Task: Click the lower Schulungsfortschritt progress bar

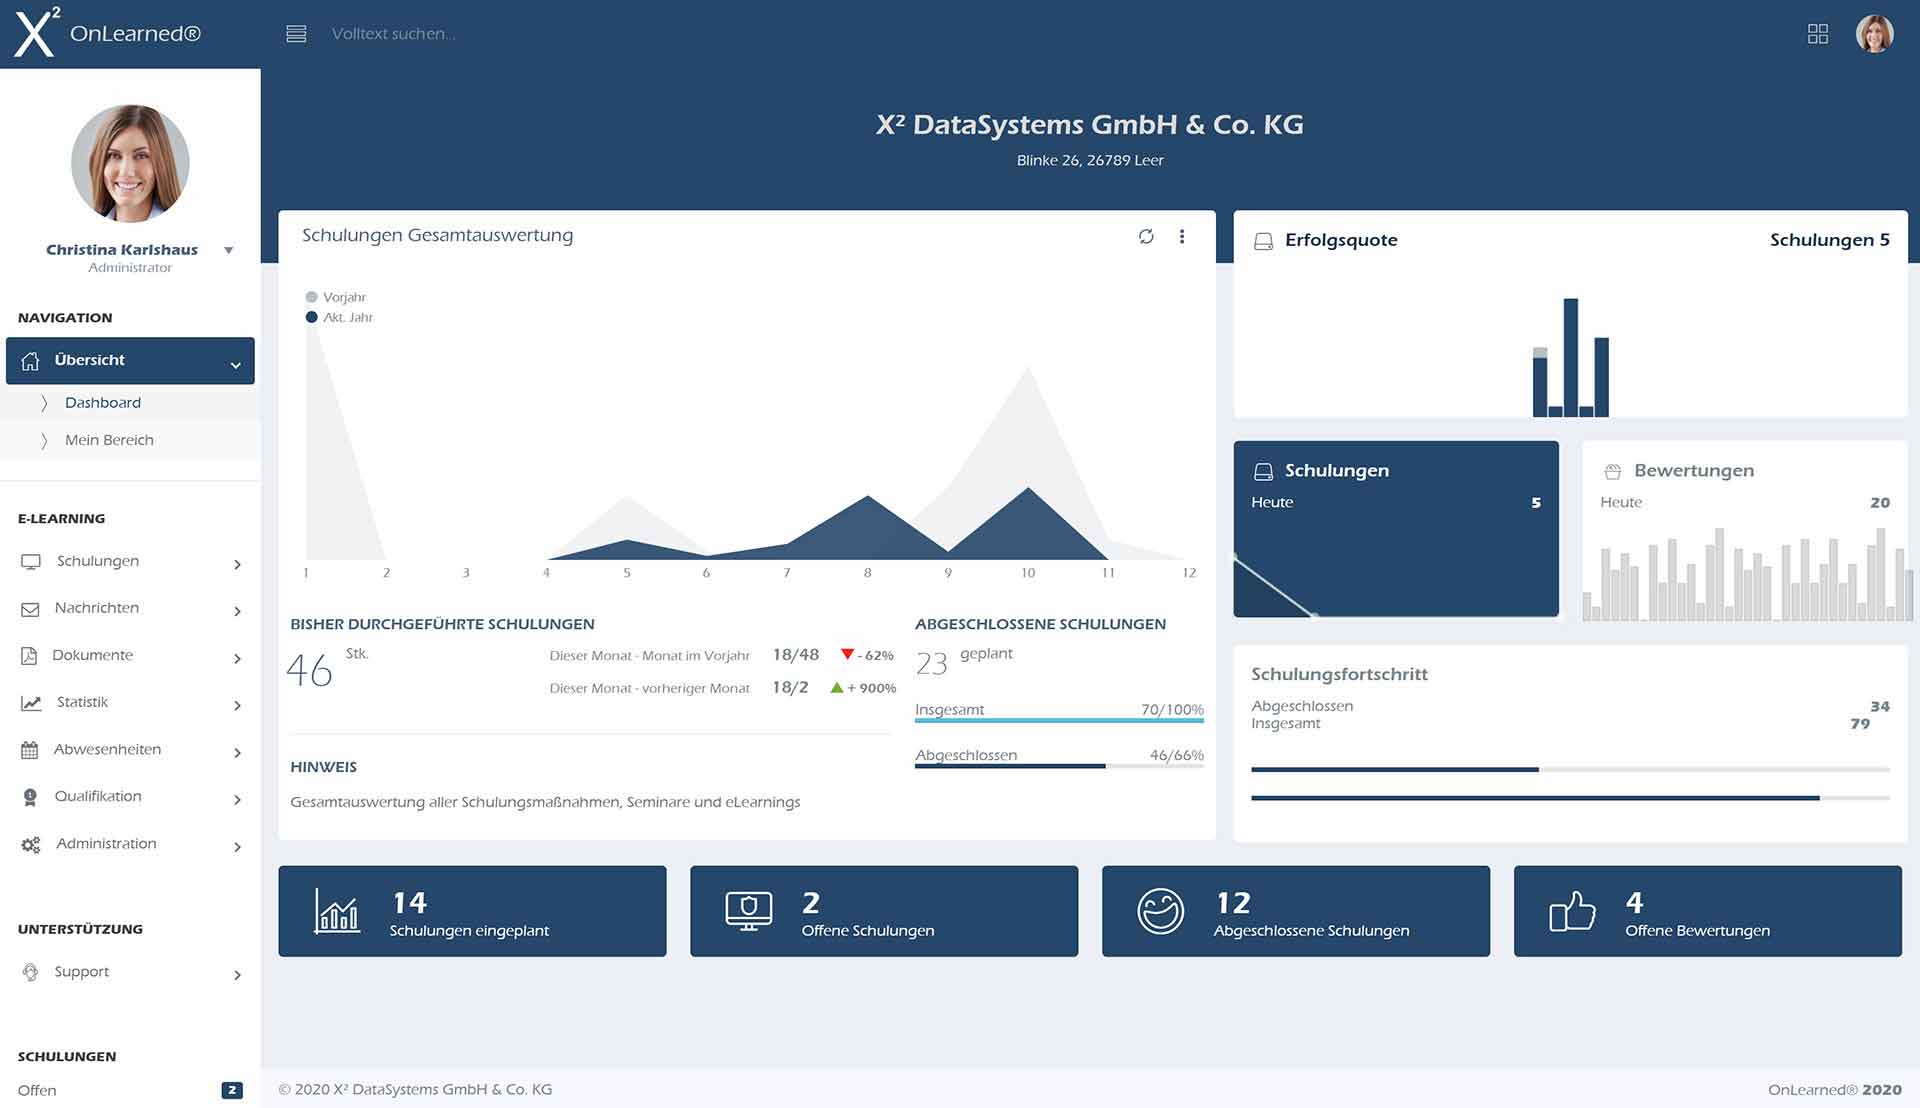Action: pyautogui.click(x=1570, y=798)
